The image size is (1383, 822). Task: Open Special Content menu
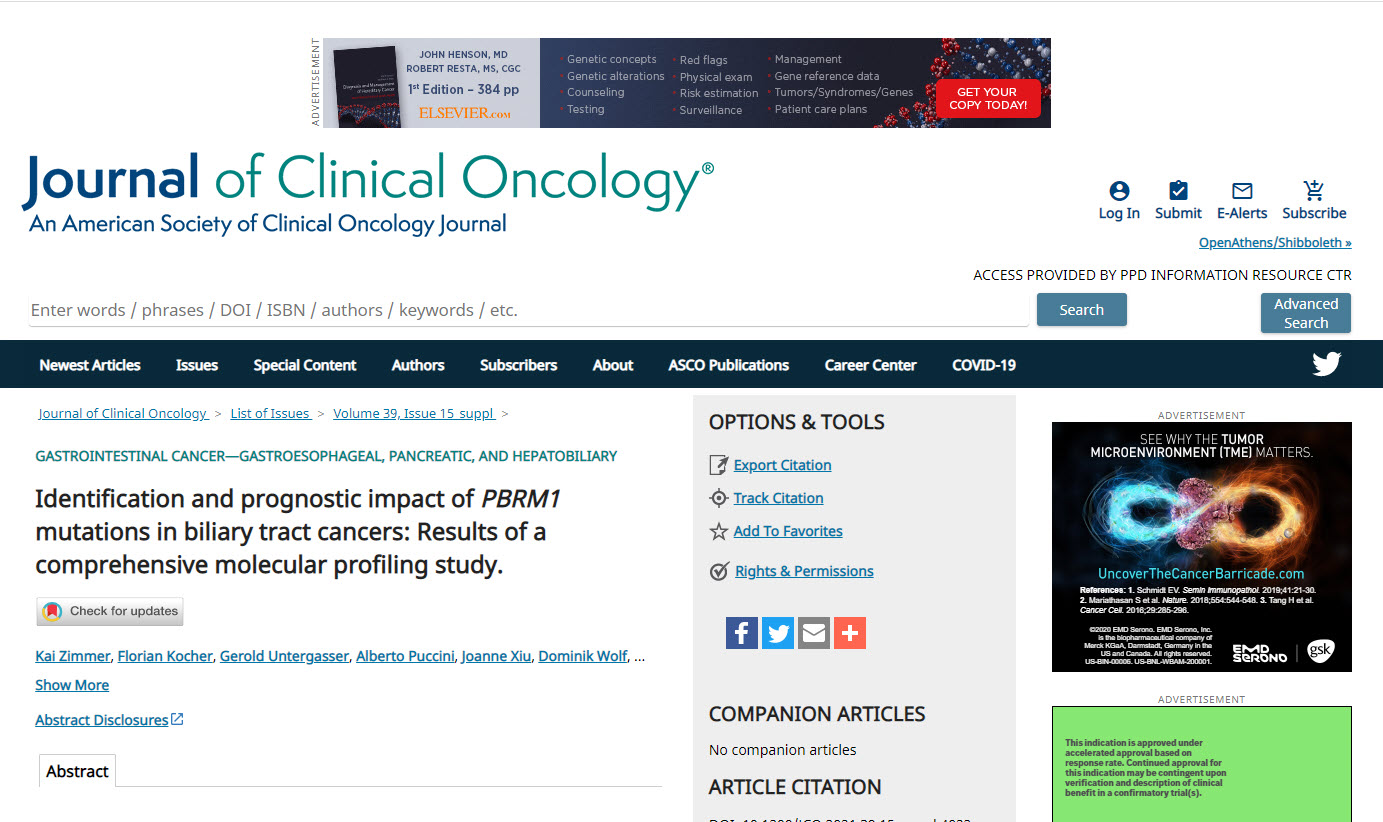click(x=305, y=365)
